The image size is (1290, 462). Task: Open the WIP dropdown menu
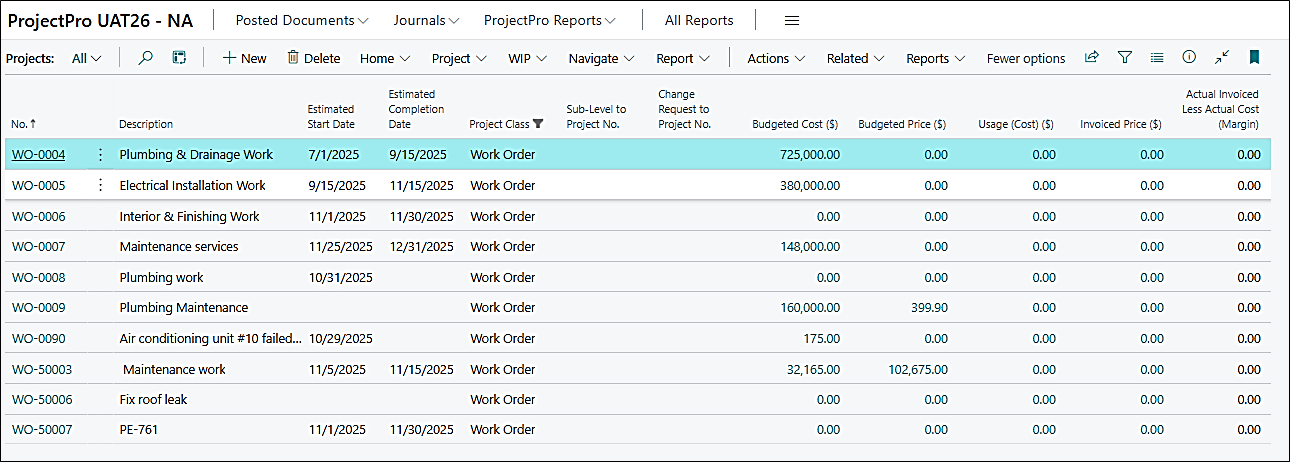(x=527, y=59)
